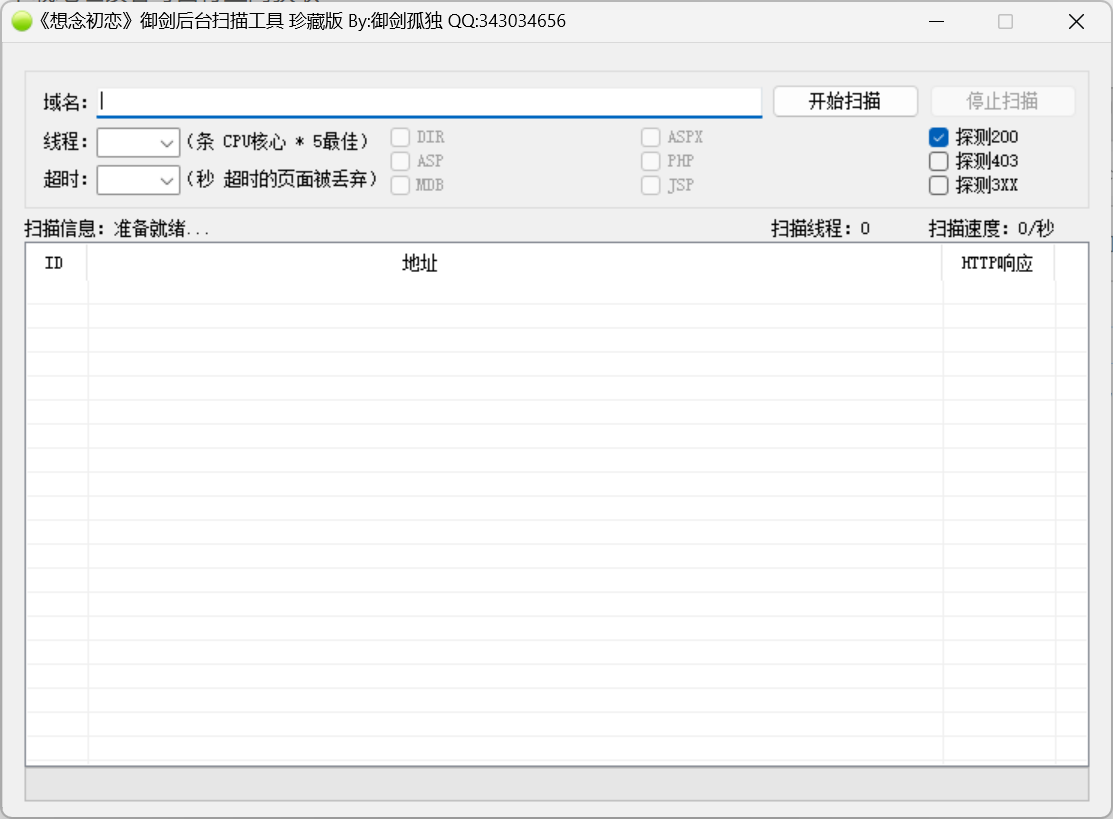Check the ASP scan type option
The height and width of the screenshot is (819, 1113).
coord(400,161)
